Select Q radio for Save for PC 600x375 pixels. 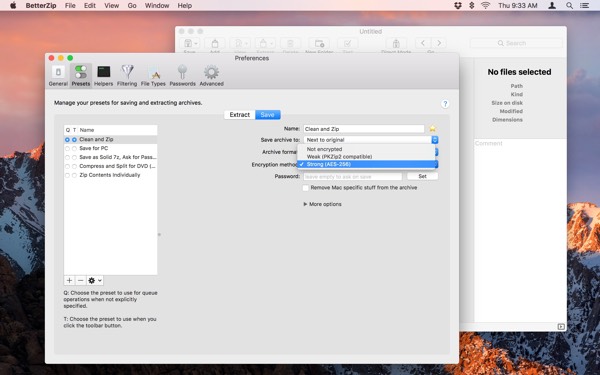67,148
